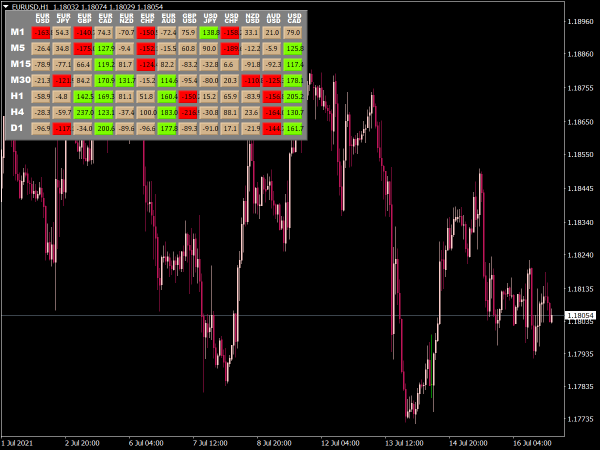Click the 6.6 cell in M15 row
The height and width of the screenshot is (450, 600).
pos(230,65)
